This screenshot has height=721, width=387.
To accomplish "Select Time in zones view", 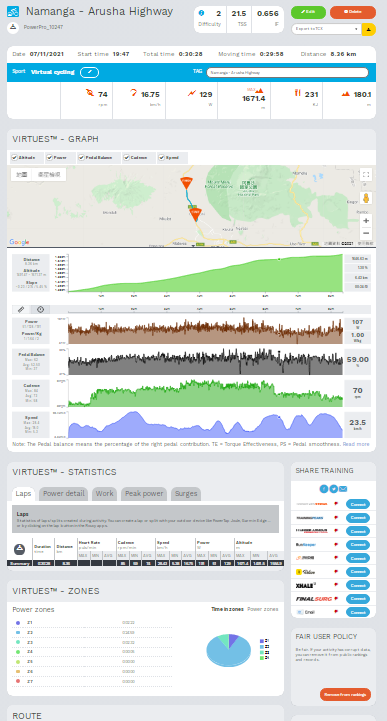I will pos(227,609).
